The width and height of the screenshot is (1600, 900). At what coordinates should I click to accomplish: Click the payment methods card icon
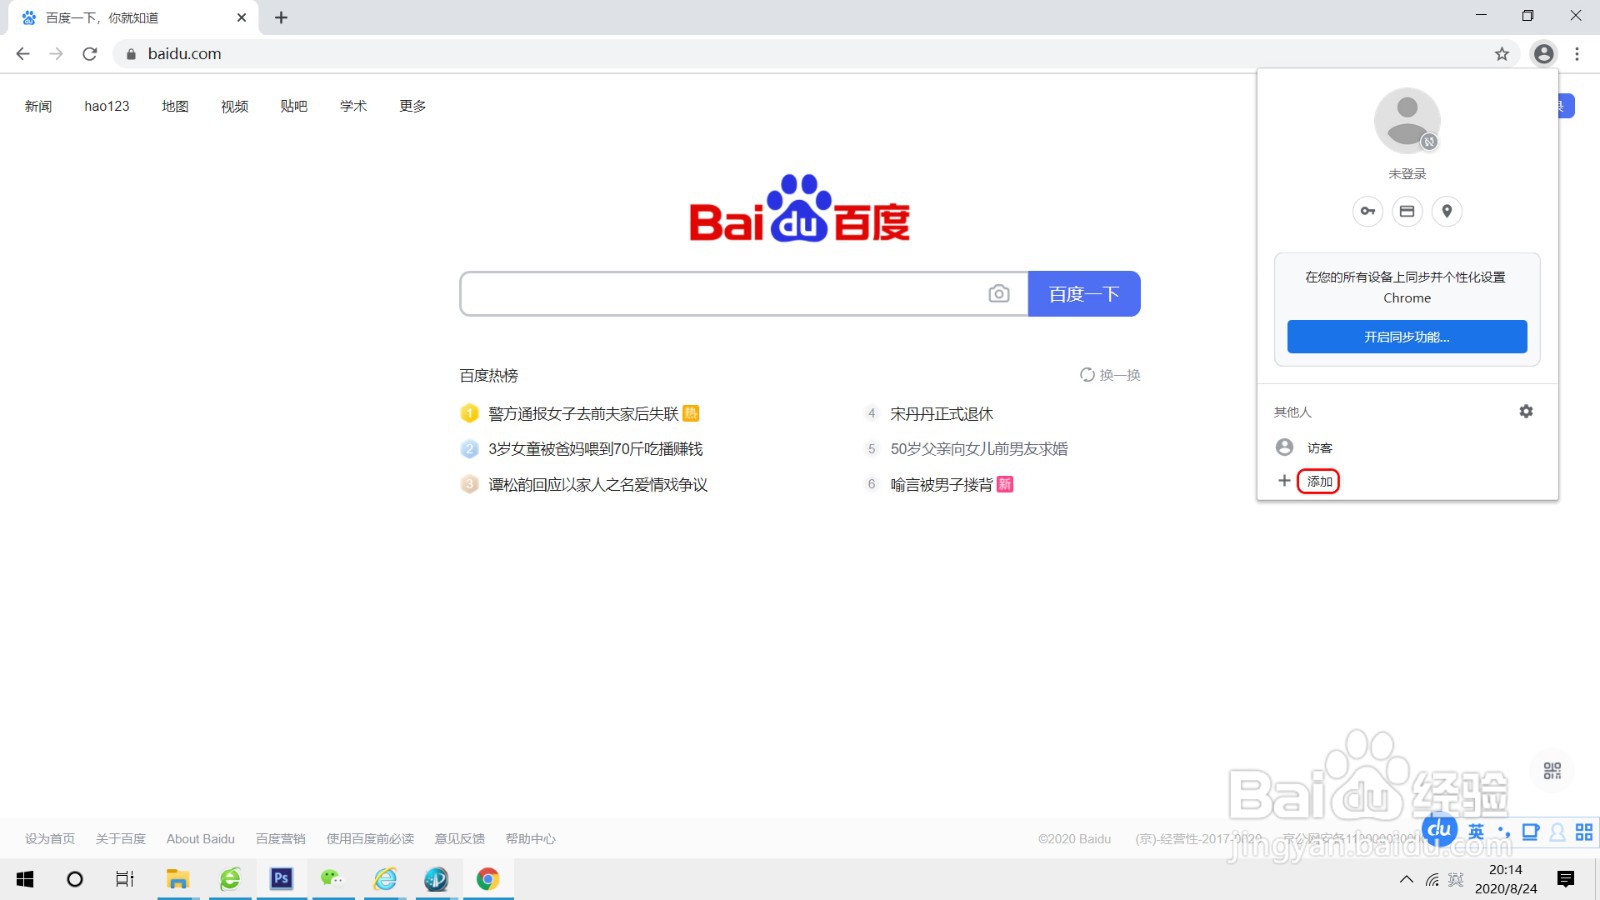(x=1407, y=211)
